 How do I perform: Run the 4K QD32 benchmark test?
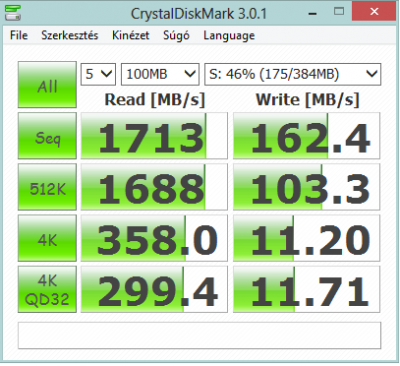tap(47, 289)
